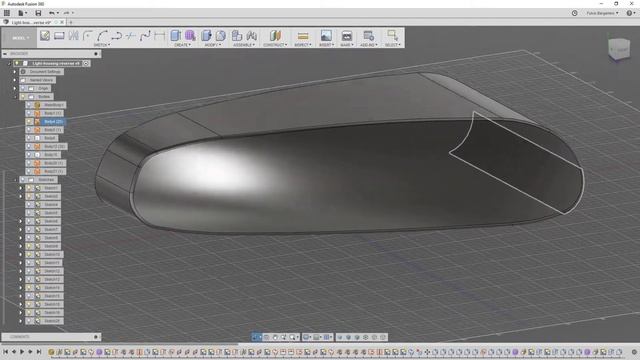Image resolution: width=640 pixels, height=360 pixels.
Task: Select the Sketch Dimension tool icon
Action: click(160, 36)
